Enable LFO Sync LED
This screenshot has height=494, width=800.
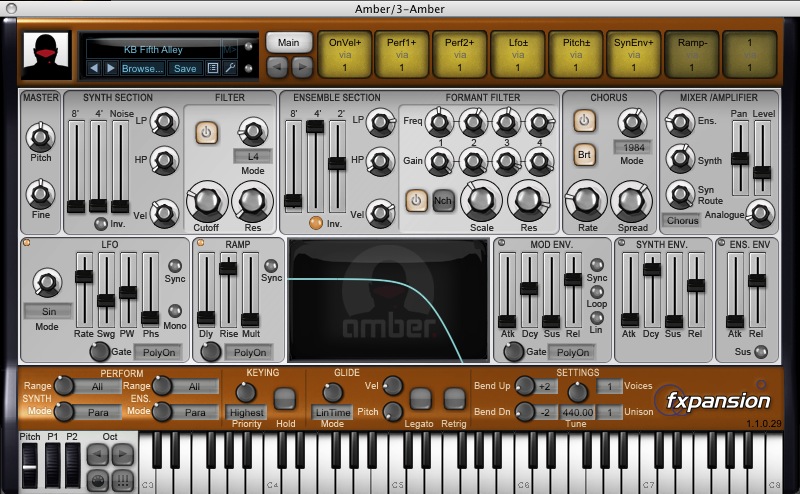[x=175, y=265]
